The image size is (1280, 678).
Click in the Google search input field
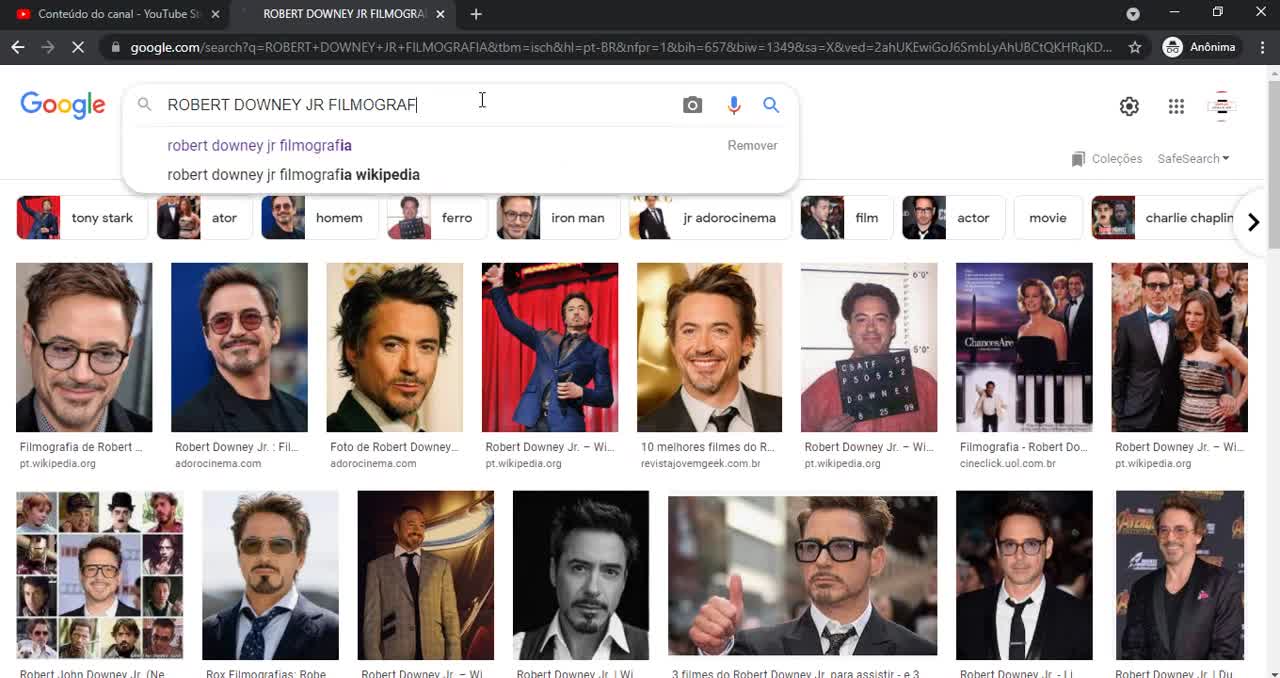coord(415,105)
